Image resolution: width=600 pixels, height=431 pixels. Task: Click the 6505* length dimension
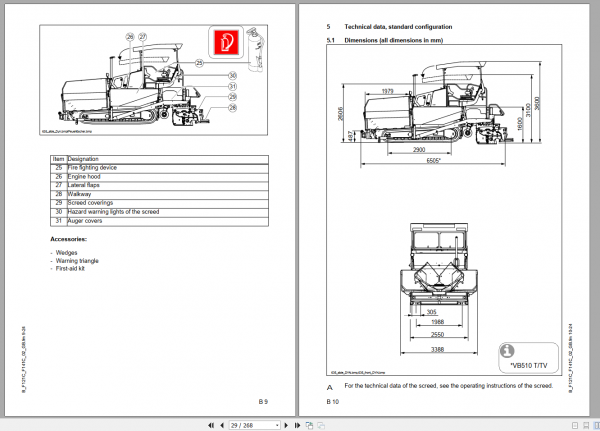433,160
